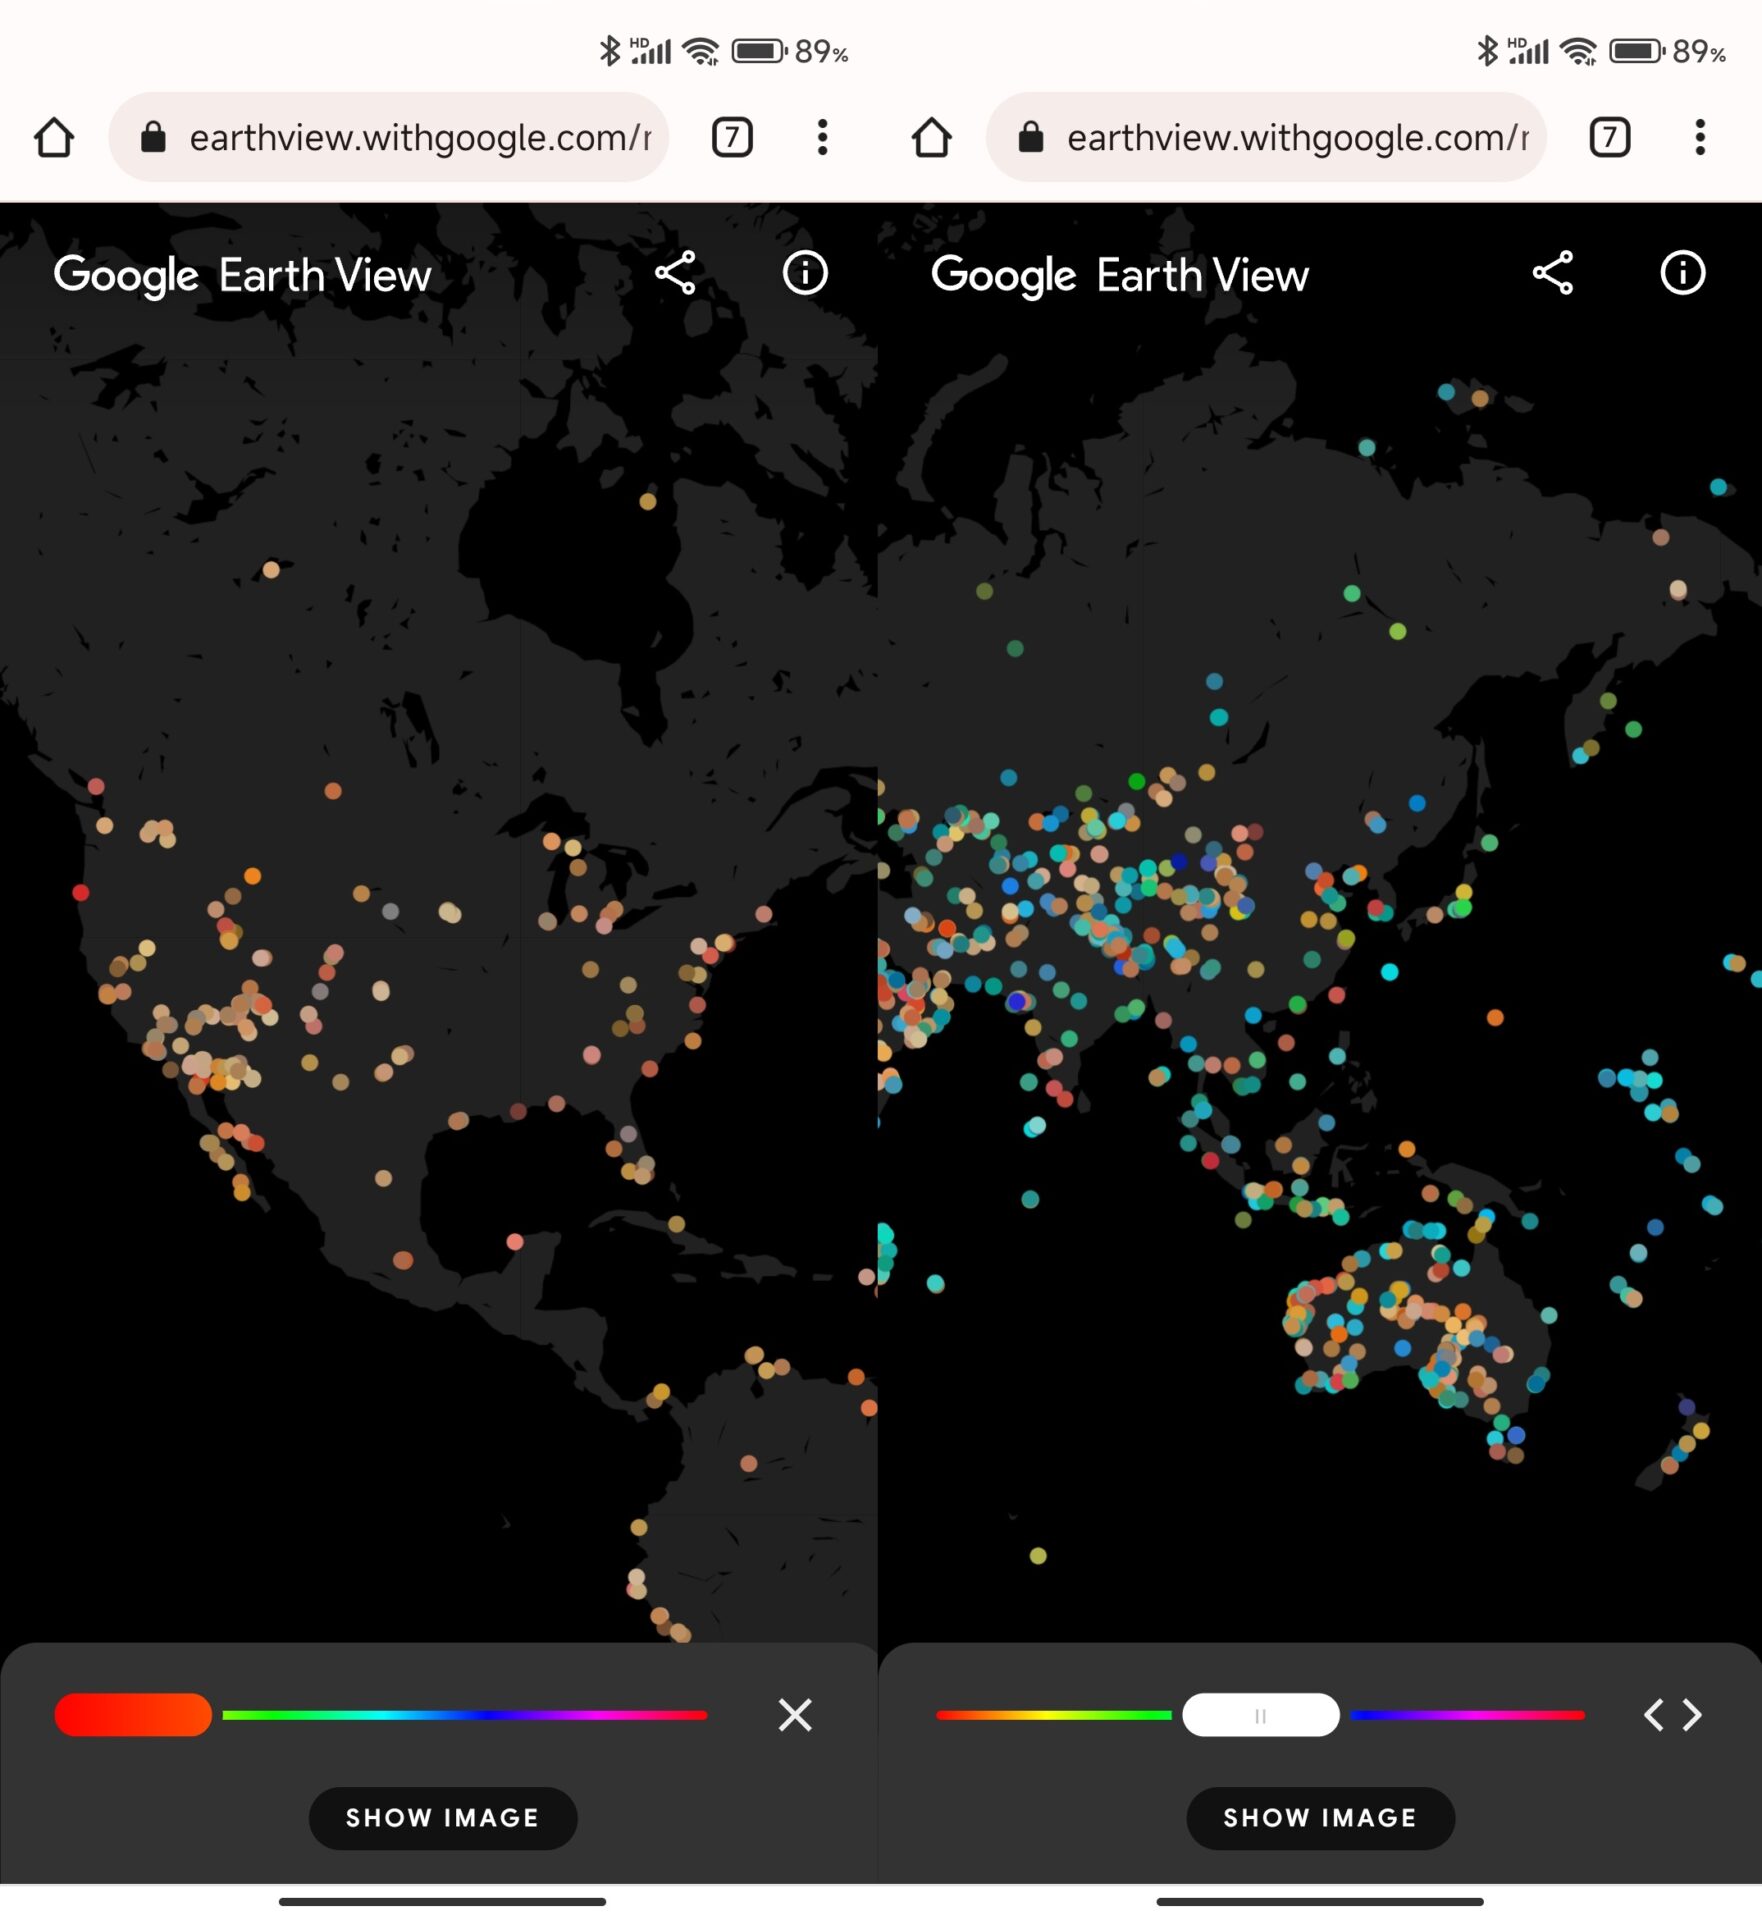Open the info icon on the left screen

point(805,273)
